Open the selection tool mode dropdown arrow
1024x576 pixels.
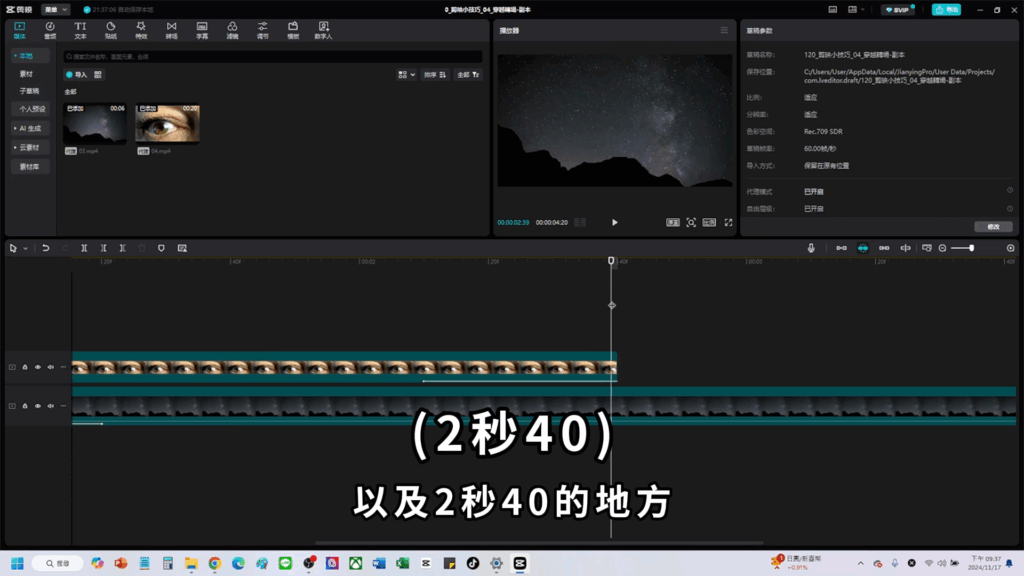[x=25, y=249]
